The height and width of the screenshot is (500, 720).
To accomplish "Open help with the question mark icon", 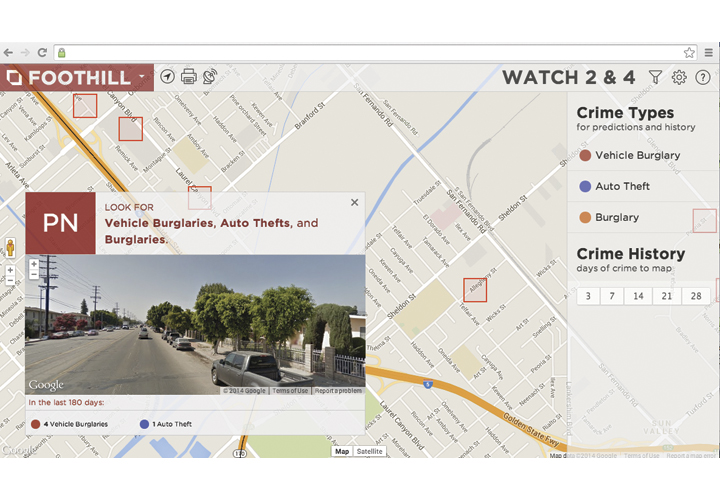I will point(703,77).
